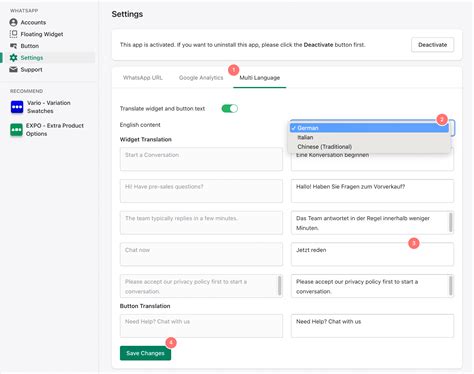Click the Floating Widget icon in sidebar

(x=13, y=34)
